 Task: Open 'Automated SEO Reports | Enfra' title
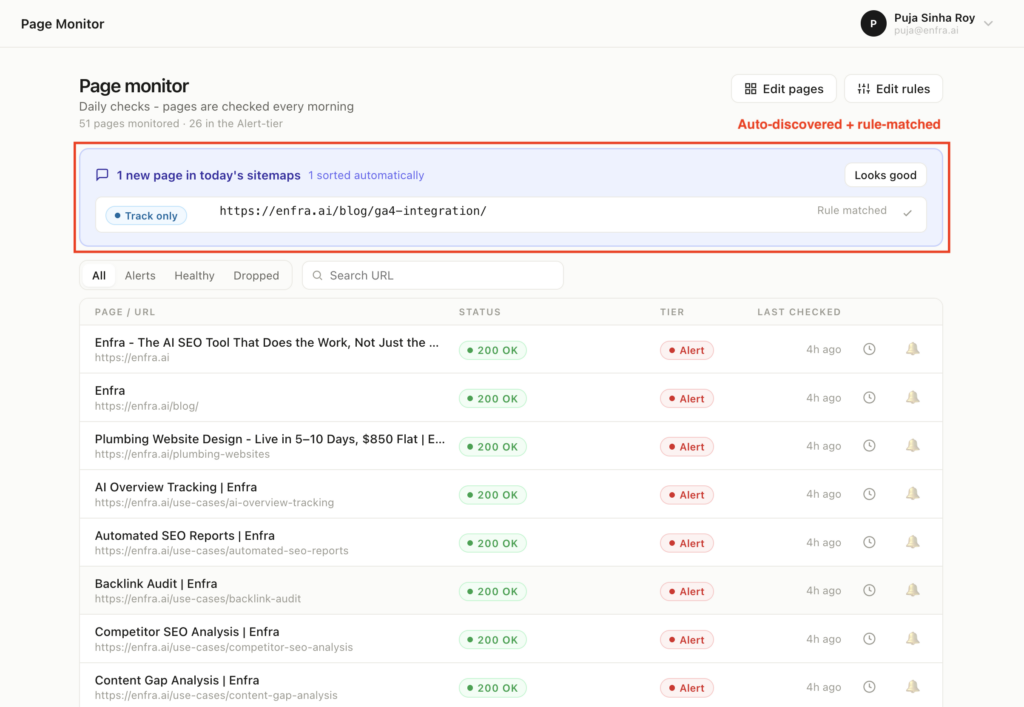[x=185, y=536]
